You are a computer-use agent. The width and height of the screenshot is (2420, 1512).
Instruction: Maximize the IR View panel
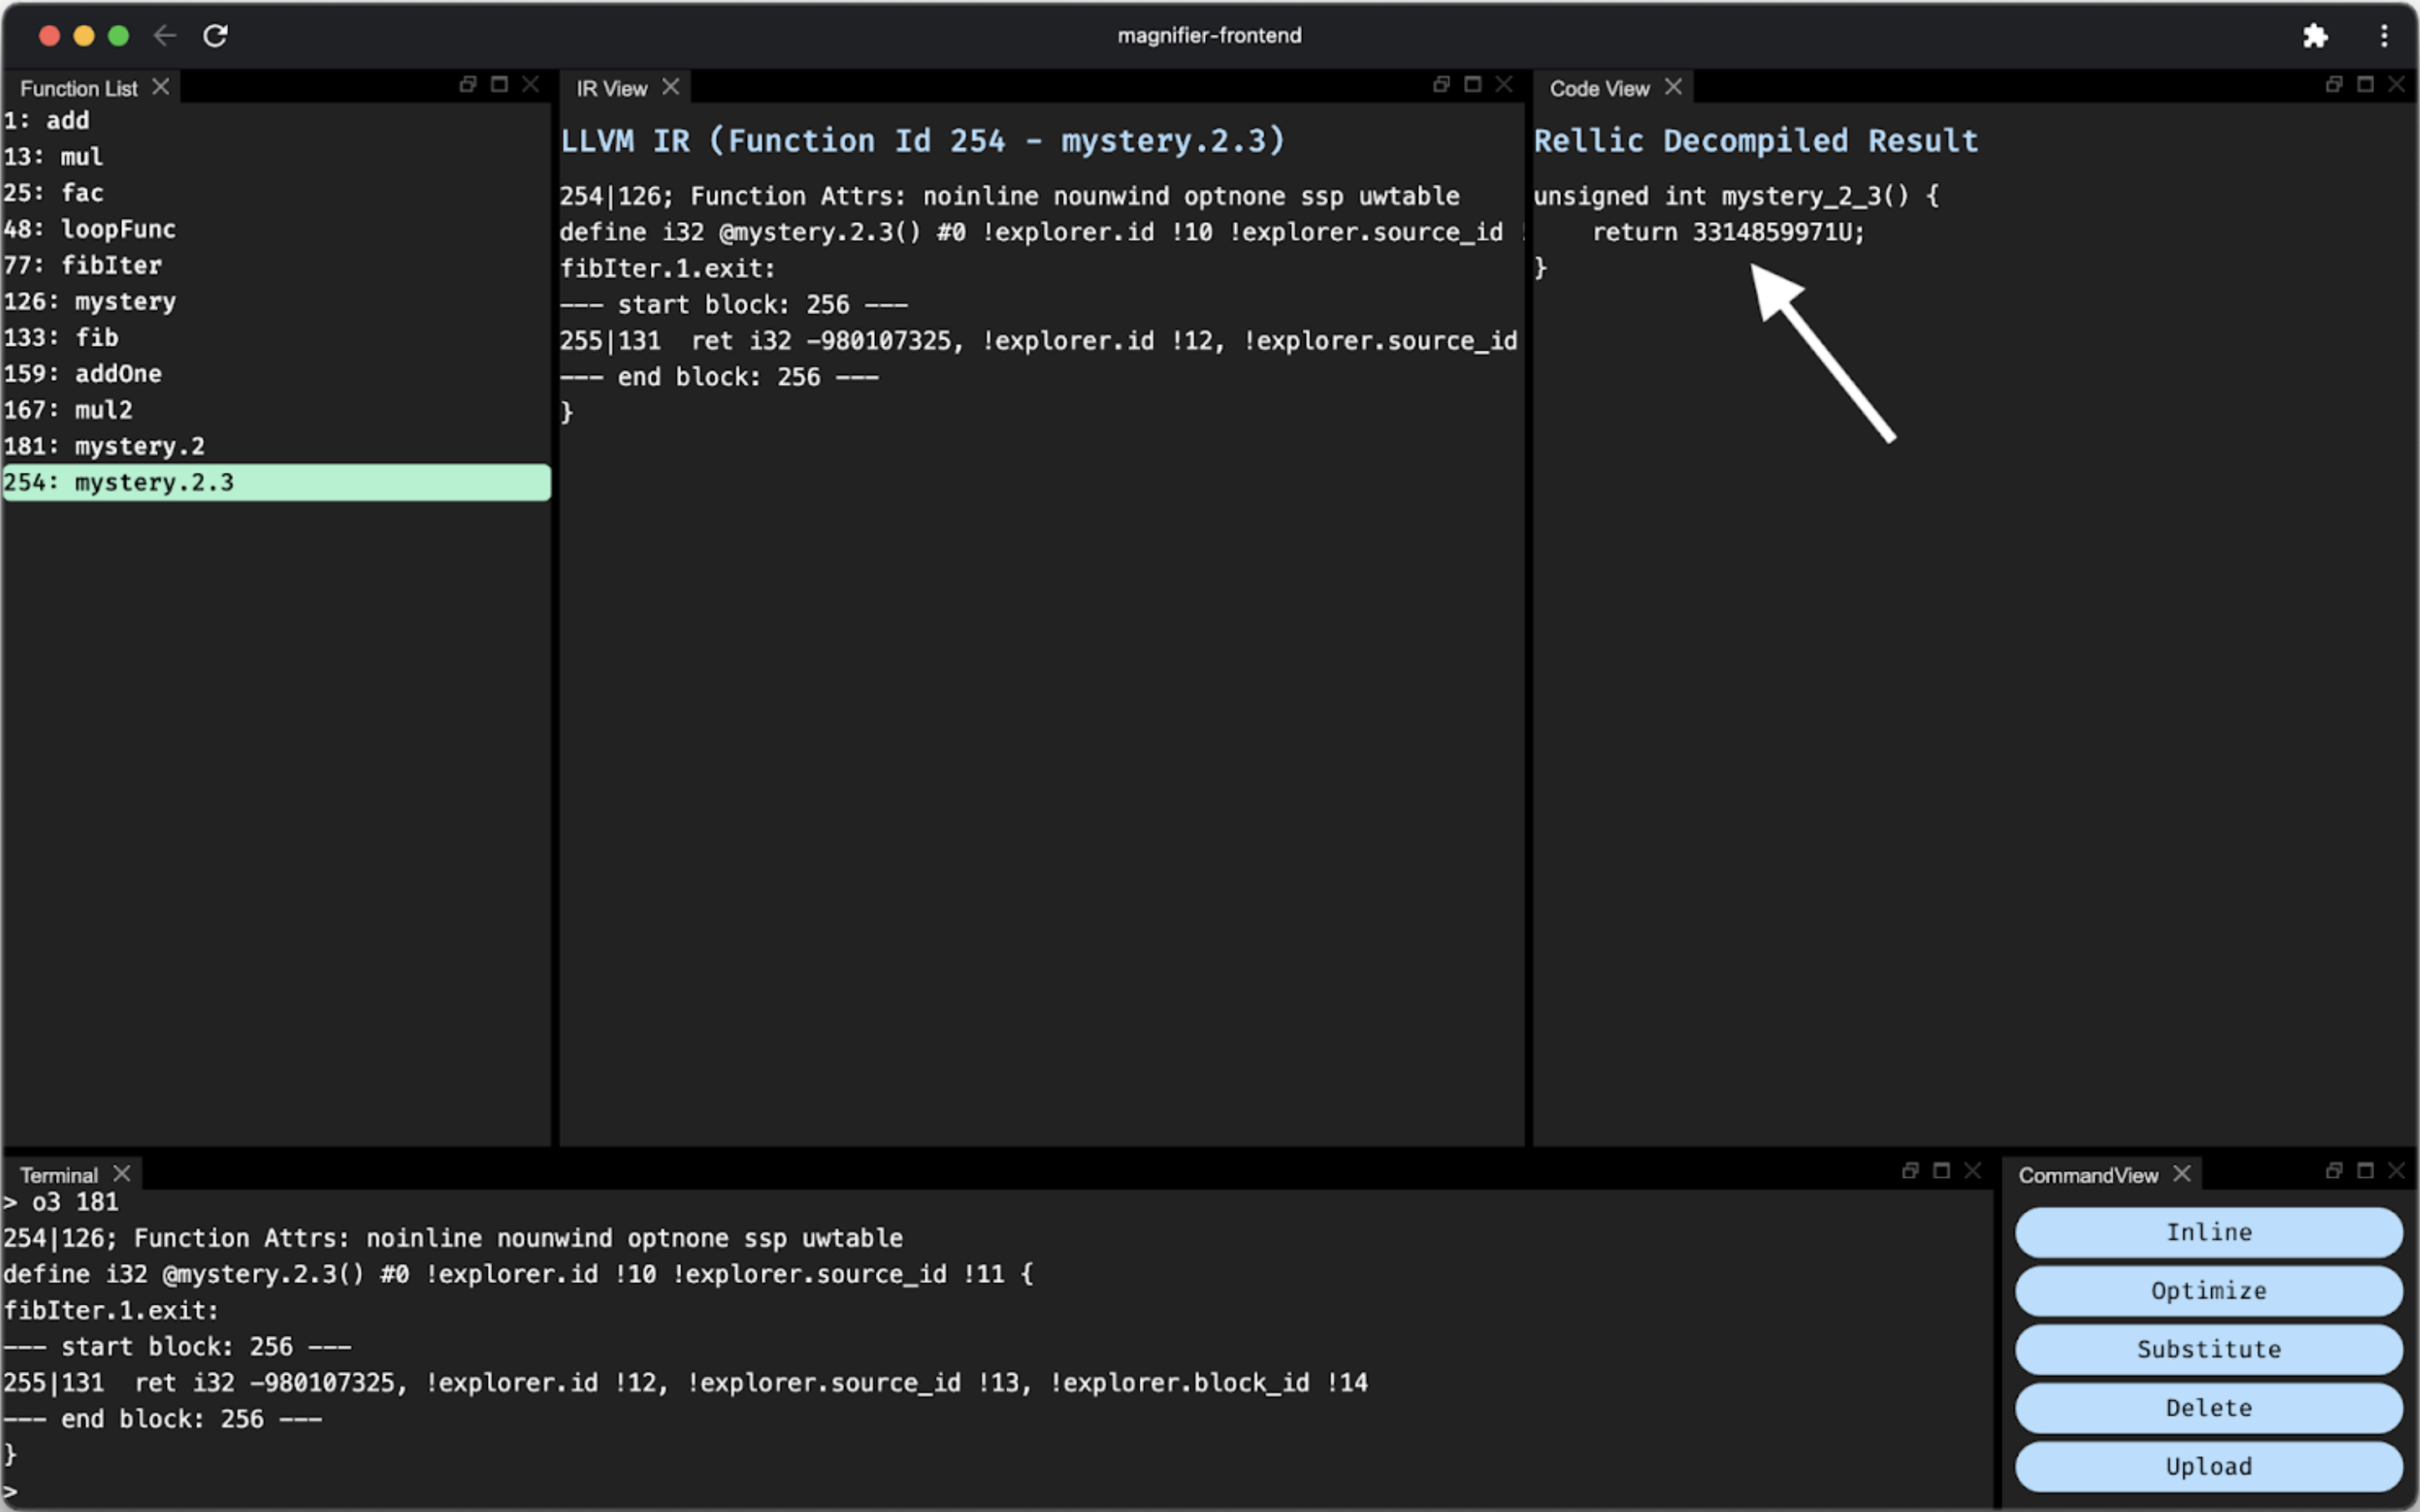click(x=1472, y=85)
